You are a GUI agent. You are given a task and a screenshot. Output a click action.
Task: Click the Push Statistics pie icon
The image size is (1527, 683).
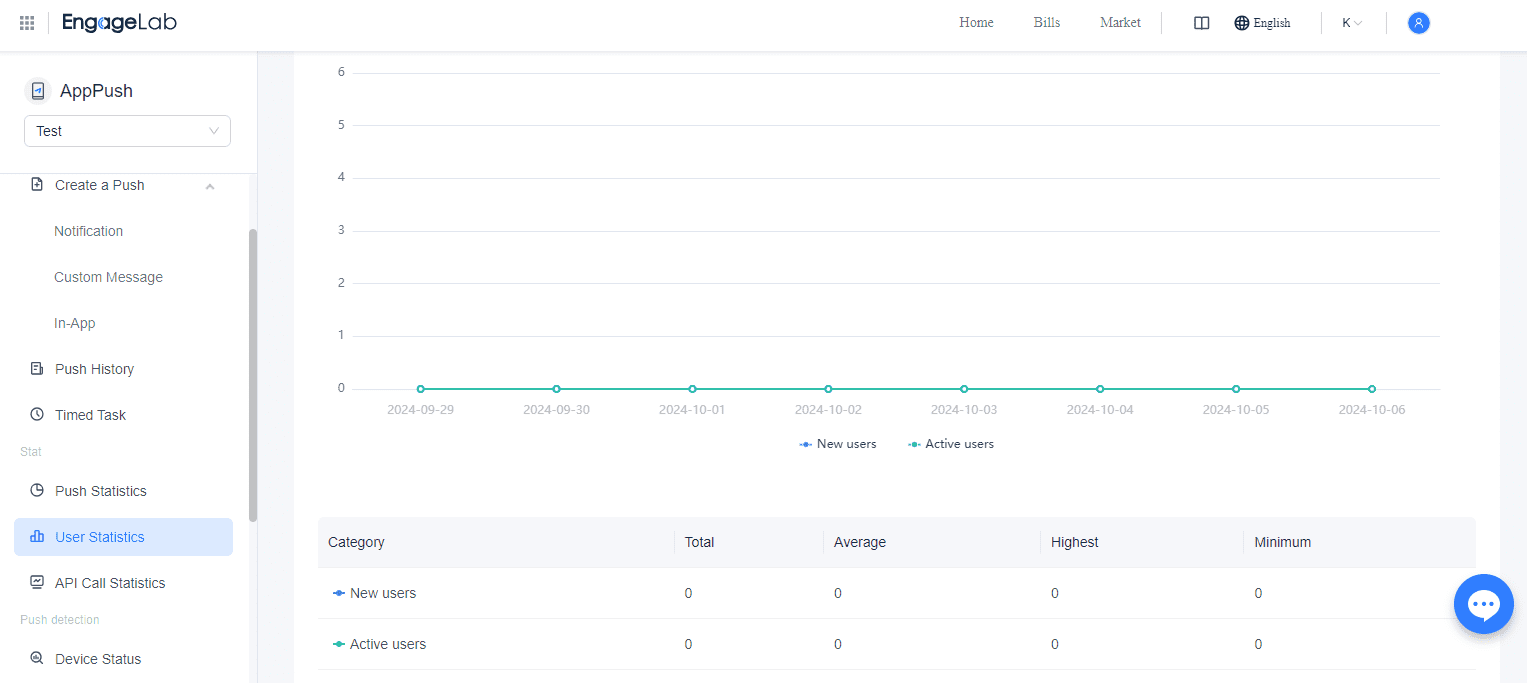point(37,491)
